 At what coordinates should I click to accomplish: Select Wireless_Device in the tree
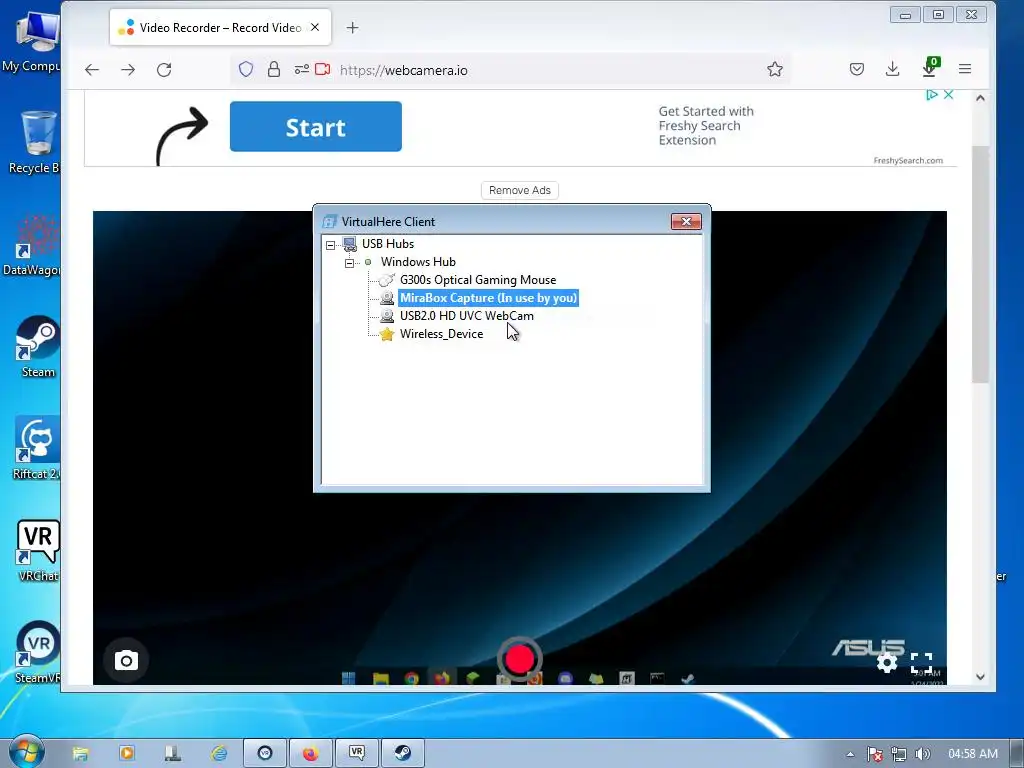tap(441, 334)
